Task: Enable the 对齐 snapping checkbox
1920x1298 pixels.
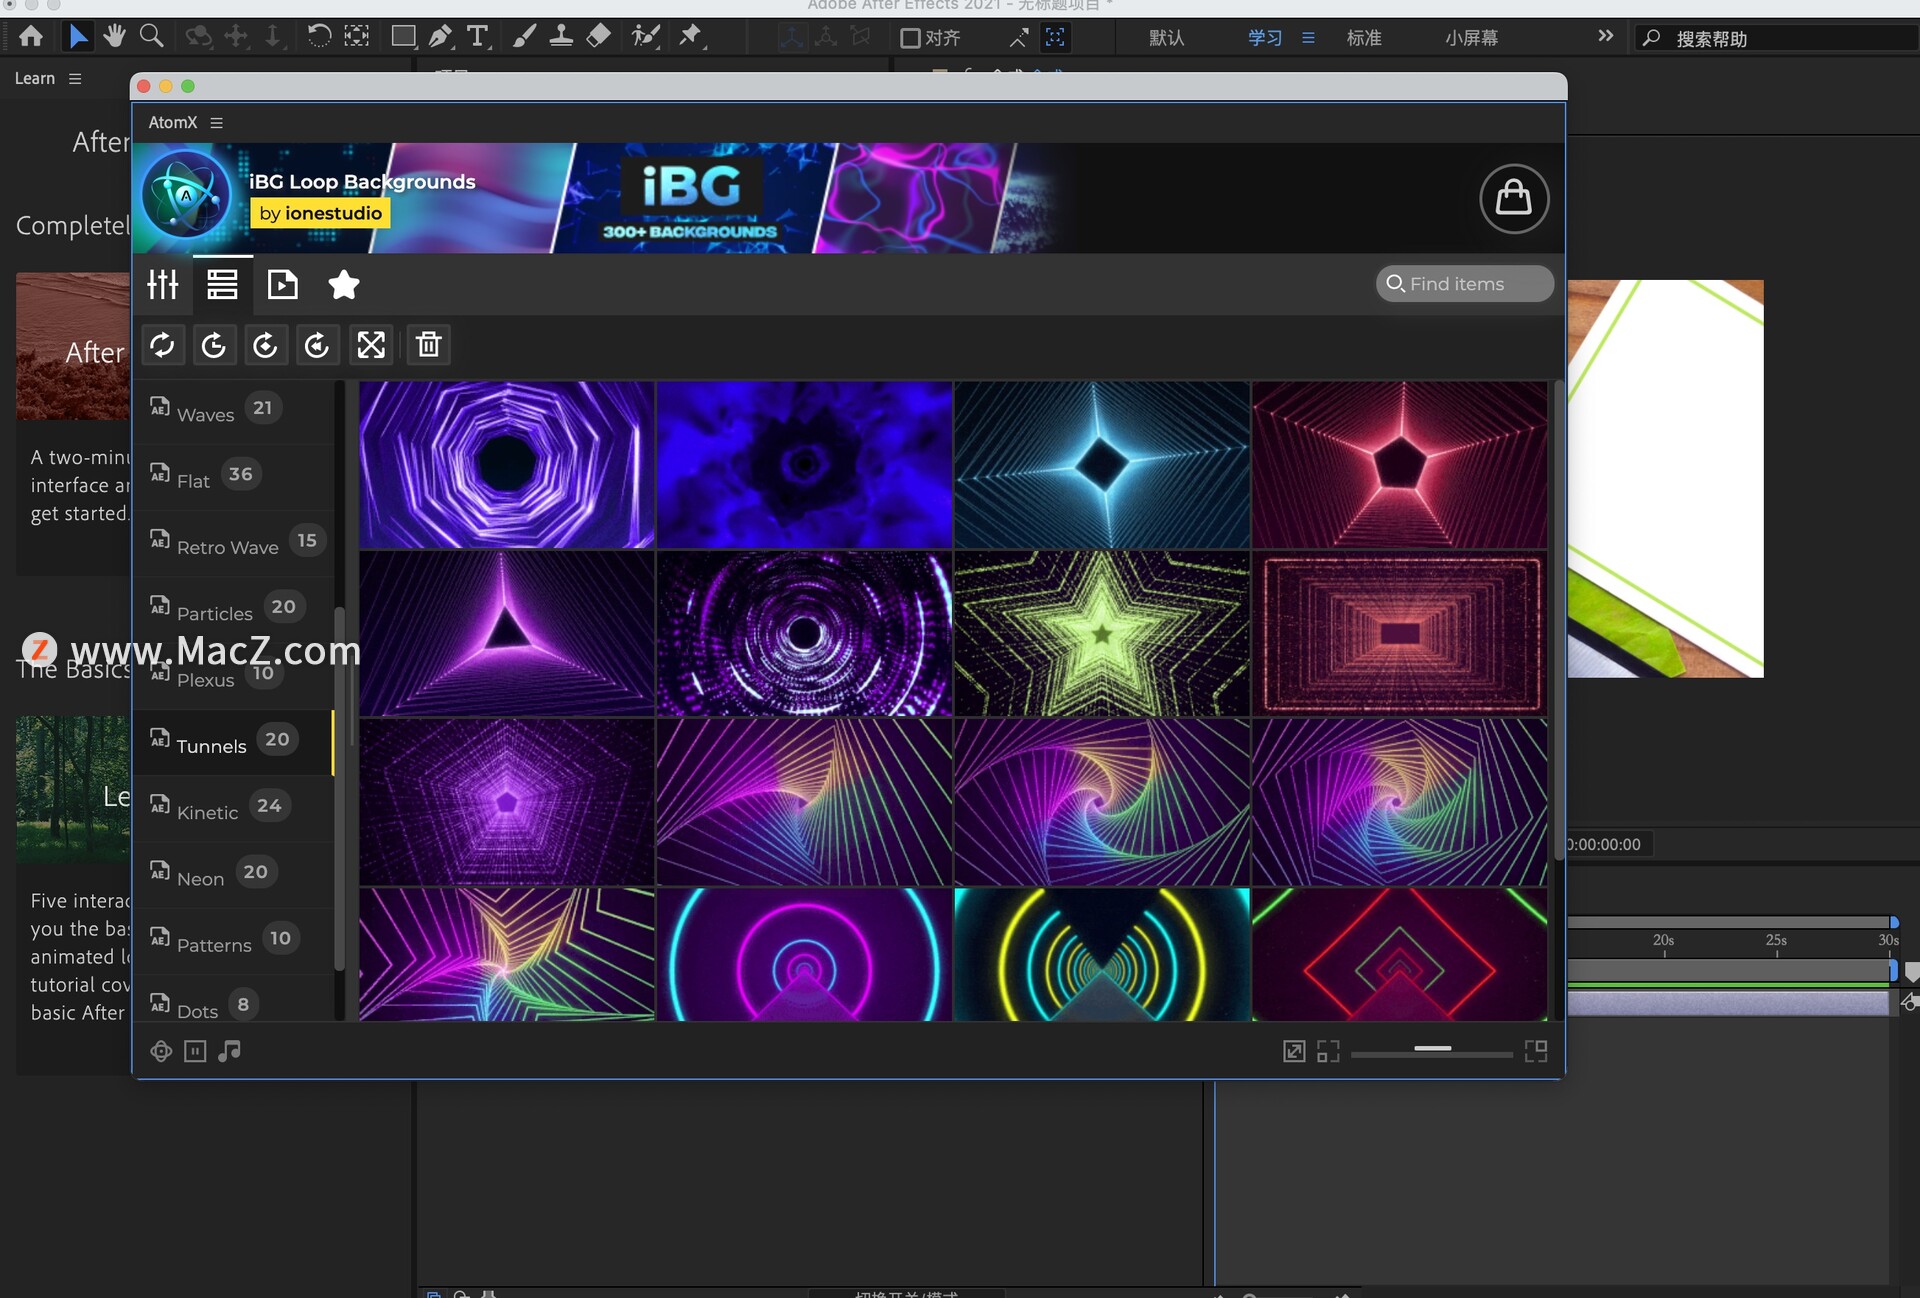Action: (x=910, y=38)
